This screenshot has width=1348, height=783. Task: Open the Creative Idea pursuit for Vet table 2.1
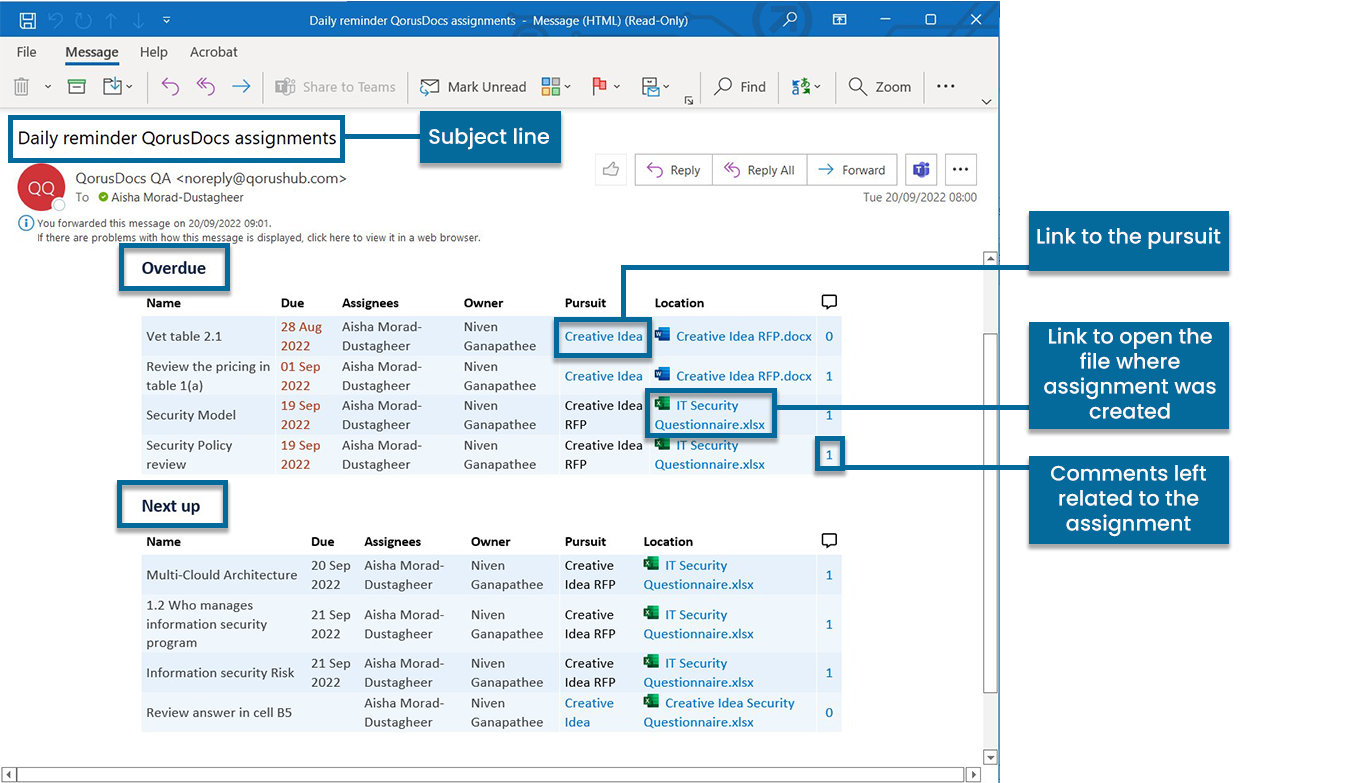(x=604, y=336)
